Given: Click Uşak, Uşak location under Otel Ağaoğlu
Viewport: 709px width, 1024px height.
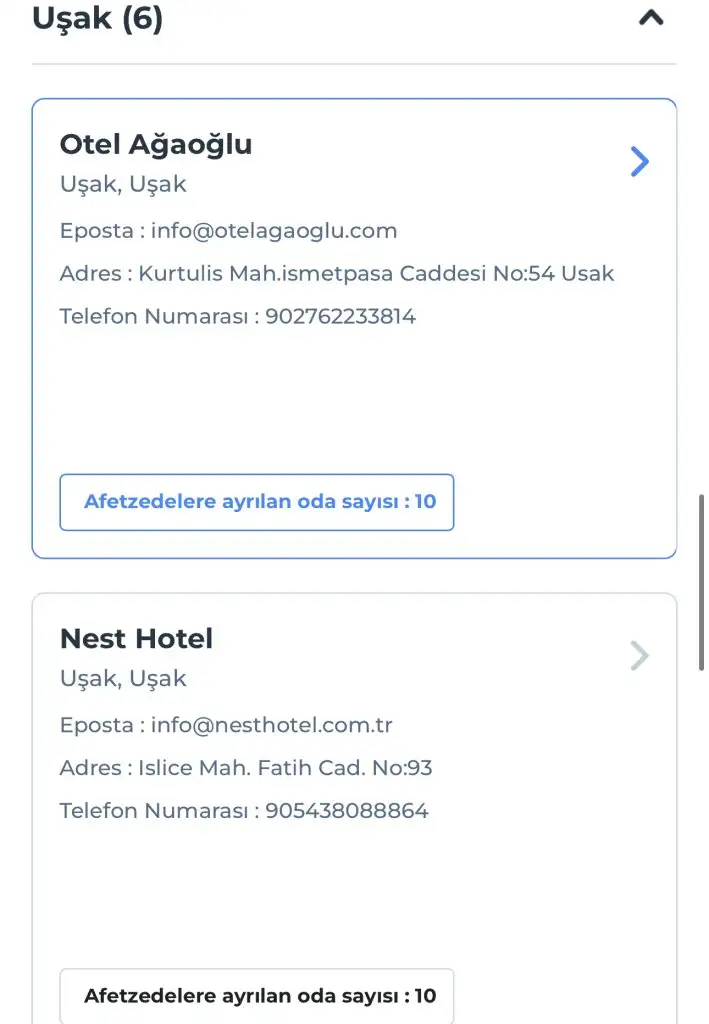Looking at the screenshot, I should pyautogui.click(x=123, y=185).
